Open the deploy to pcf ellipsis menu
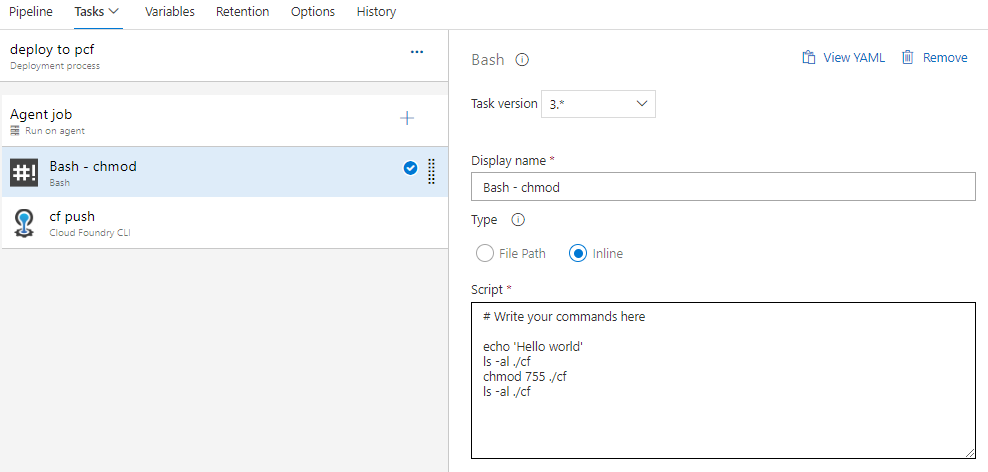The image size is (988, 472). point(417,52)
